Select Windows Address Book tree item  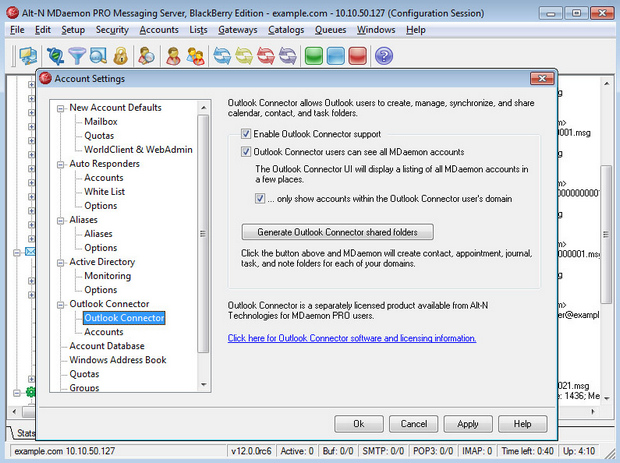118,360
